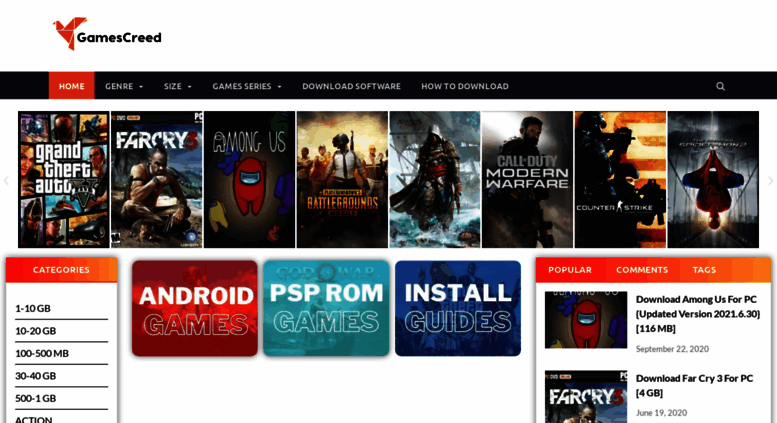
Task: Select the 10-20 GB category
Action: click(35, 331)
